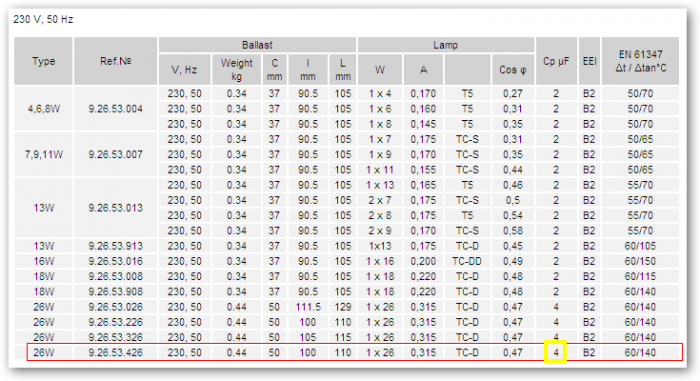The height and width of the screenshot is (381, 700).
Task: Click the "0,200" current value
Action: (423, 261)
